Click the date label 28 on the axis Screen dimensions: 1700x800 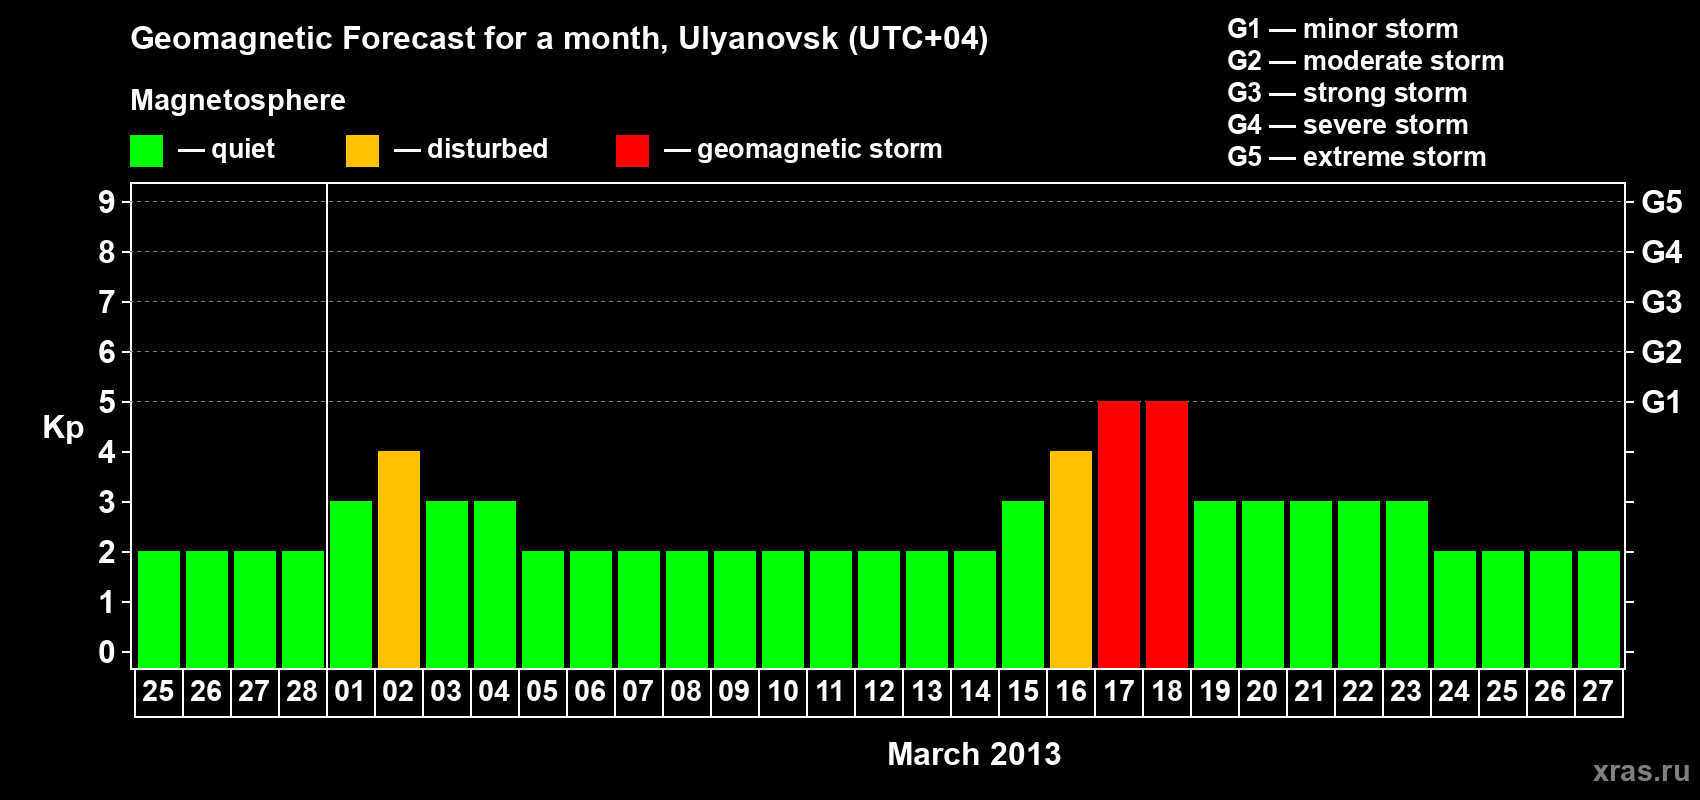[x=302, y=692]
